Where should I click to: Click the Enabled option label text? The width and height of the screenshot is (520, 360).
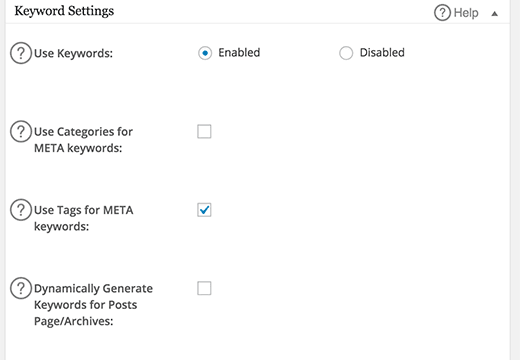[239, 53]
